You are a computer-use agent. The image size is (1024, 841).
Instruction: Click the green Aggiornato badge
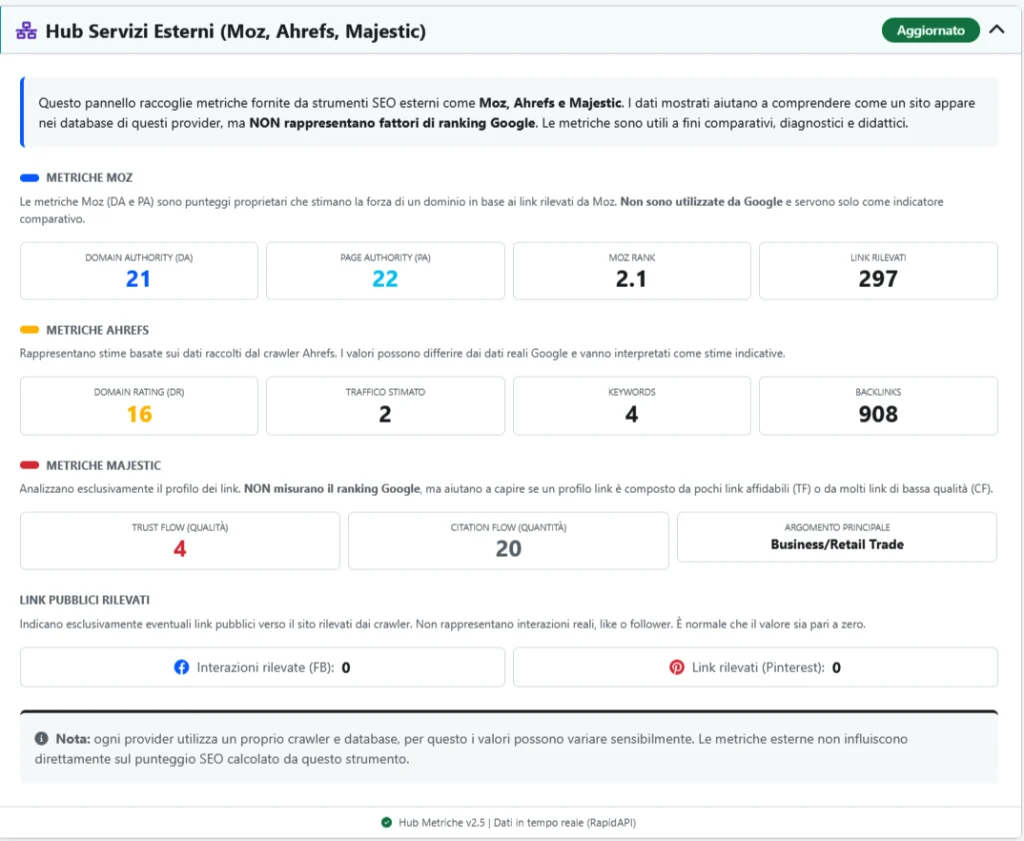coord(930,30)
